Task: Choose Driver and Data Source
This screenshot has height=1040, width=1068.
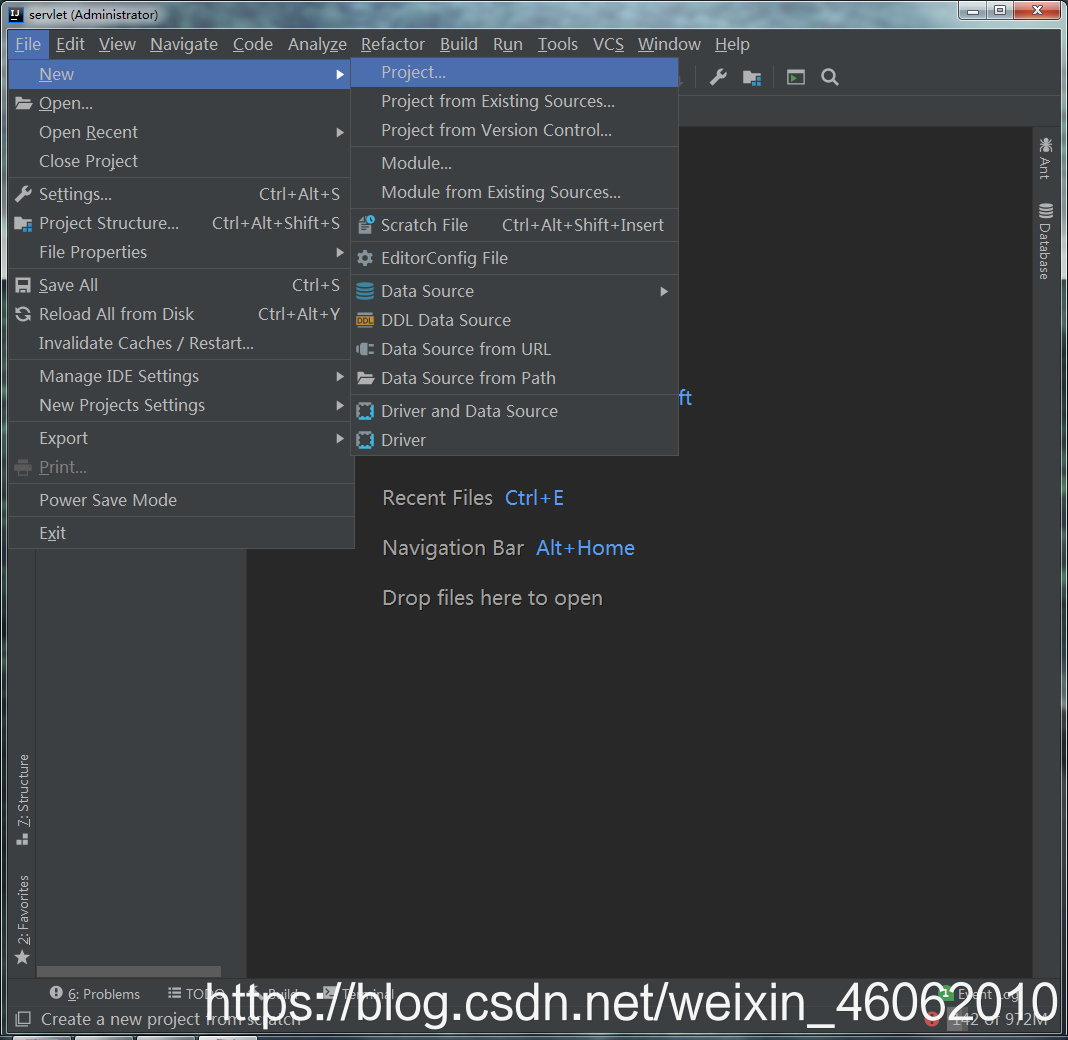Action: click(x=514, y=411)
